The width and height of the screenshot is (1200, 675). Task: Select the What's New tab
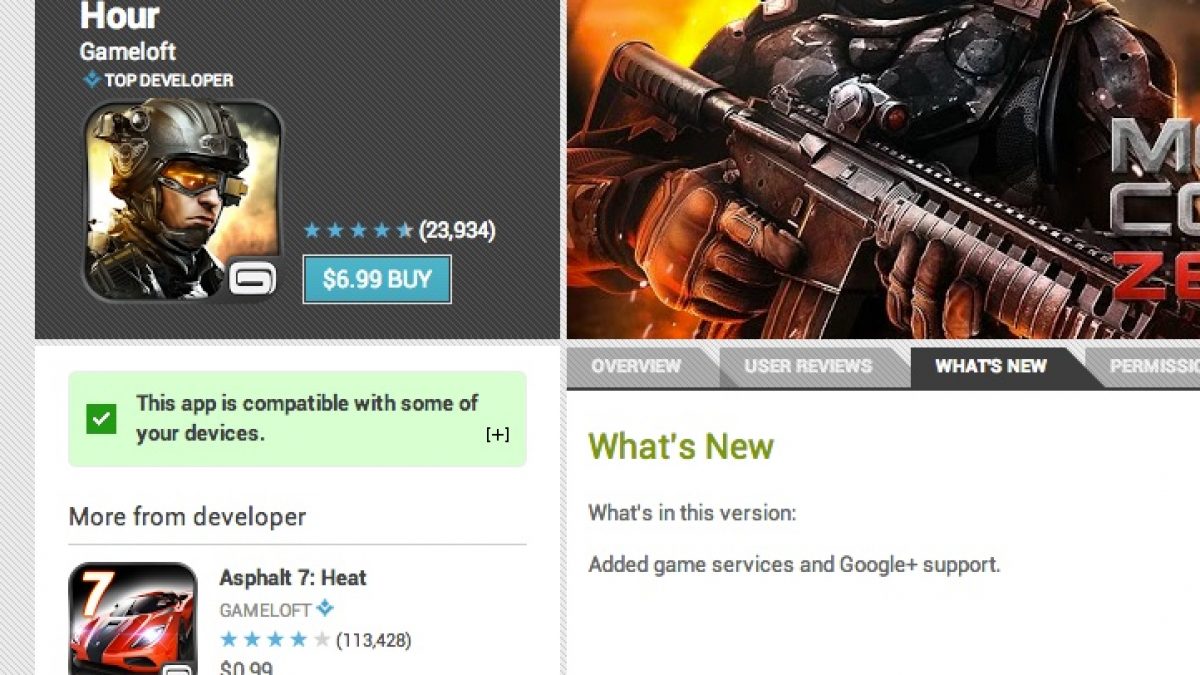coord(990,367)
